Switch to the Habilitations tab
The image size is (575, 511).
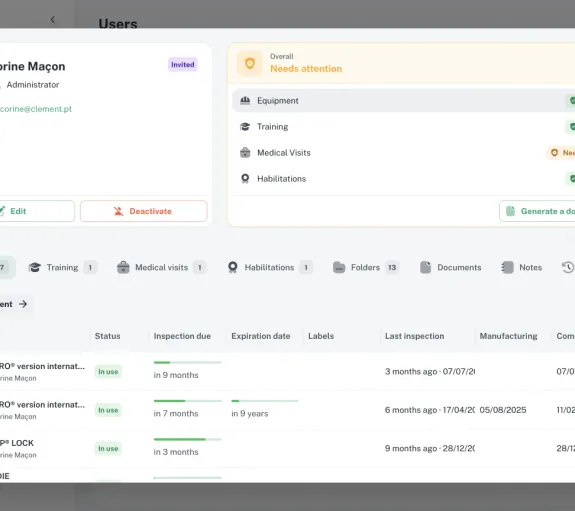pos(270,267)
